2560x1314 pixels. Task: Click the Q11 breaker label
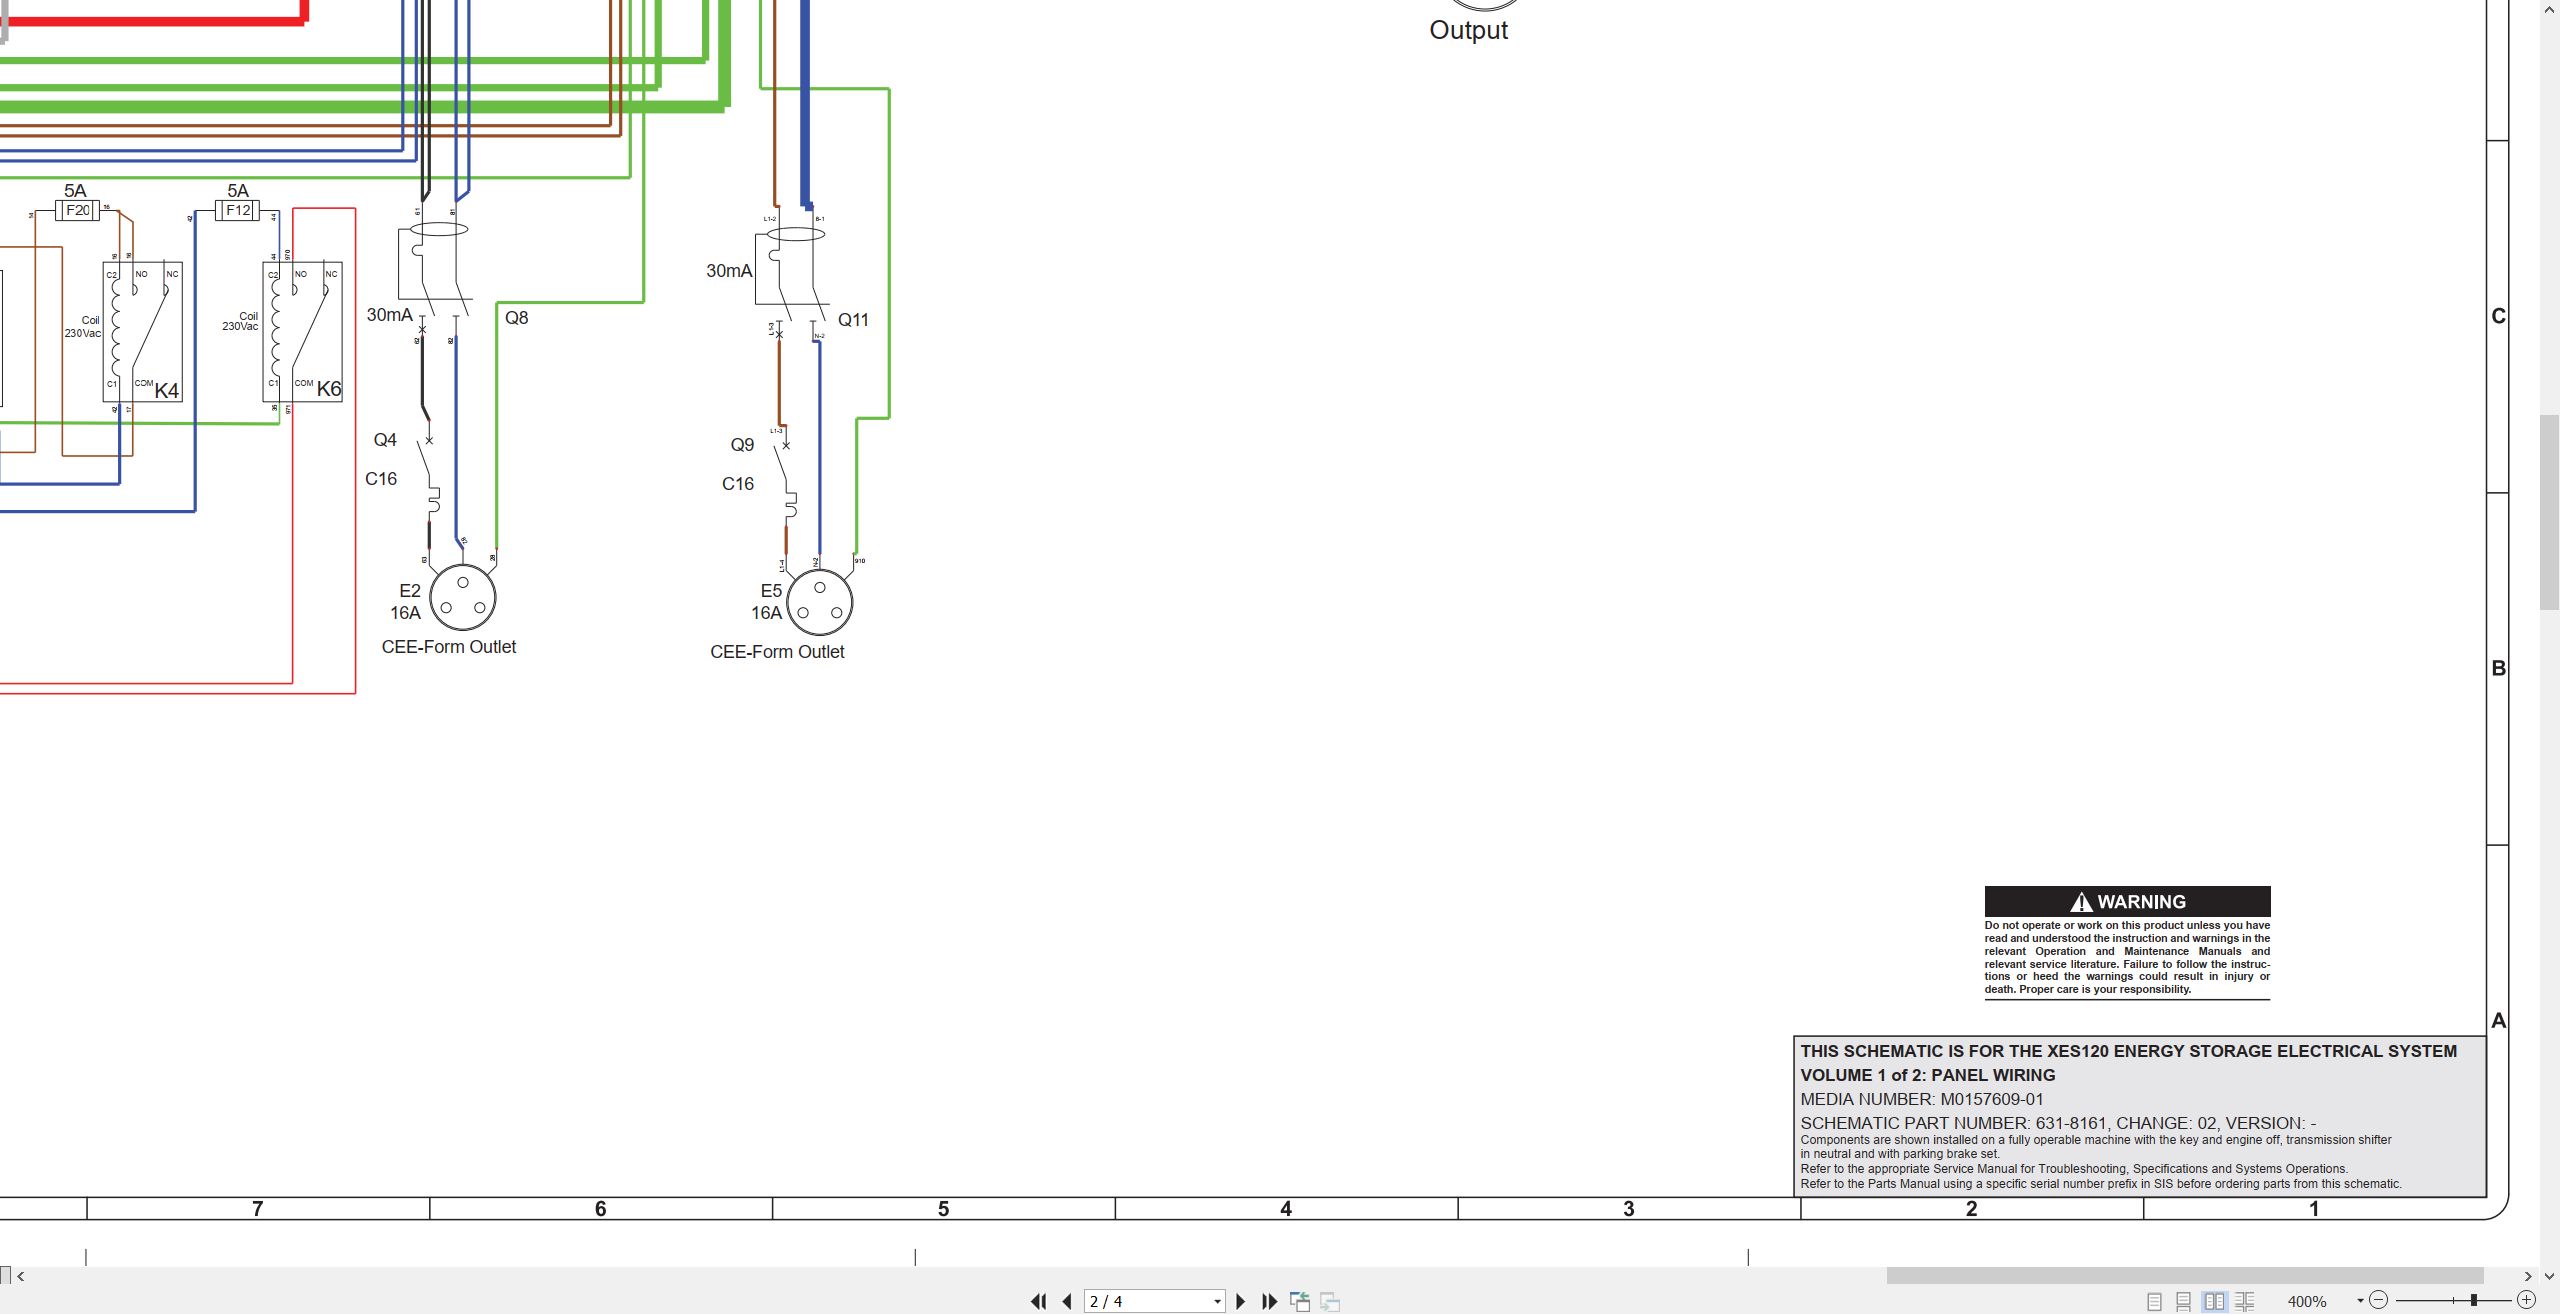853,320
